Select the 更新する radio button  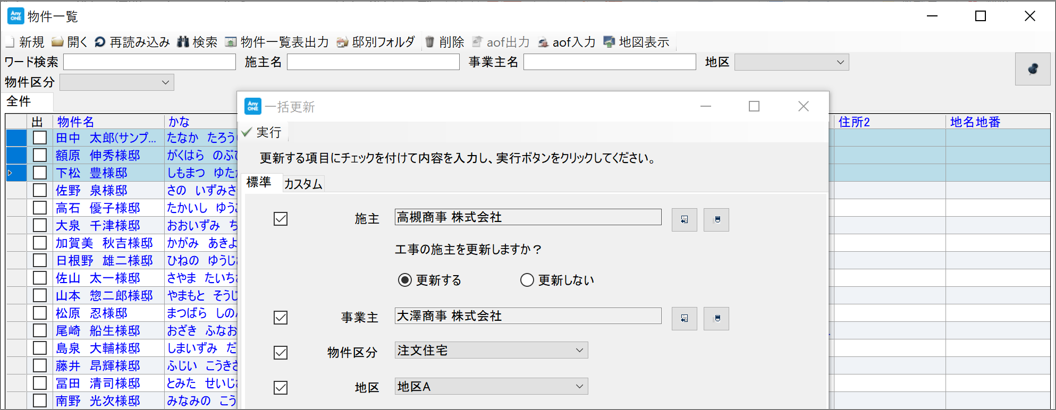pyautogui.click(x=404, y=280)
